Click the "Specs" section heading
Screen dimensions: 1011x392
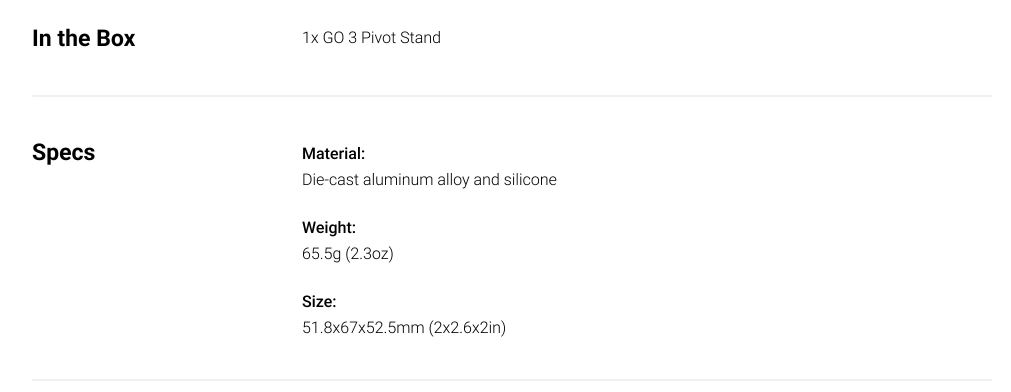(x=63, y=153)
